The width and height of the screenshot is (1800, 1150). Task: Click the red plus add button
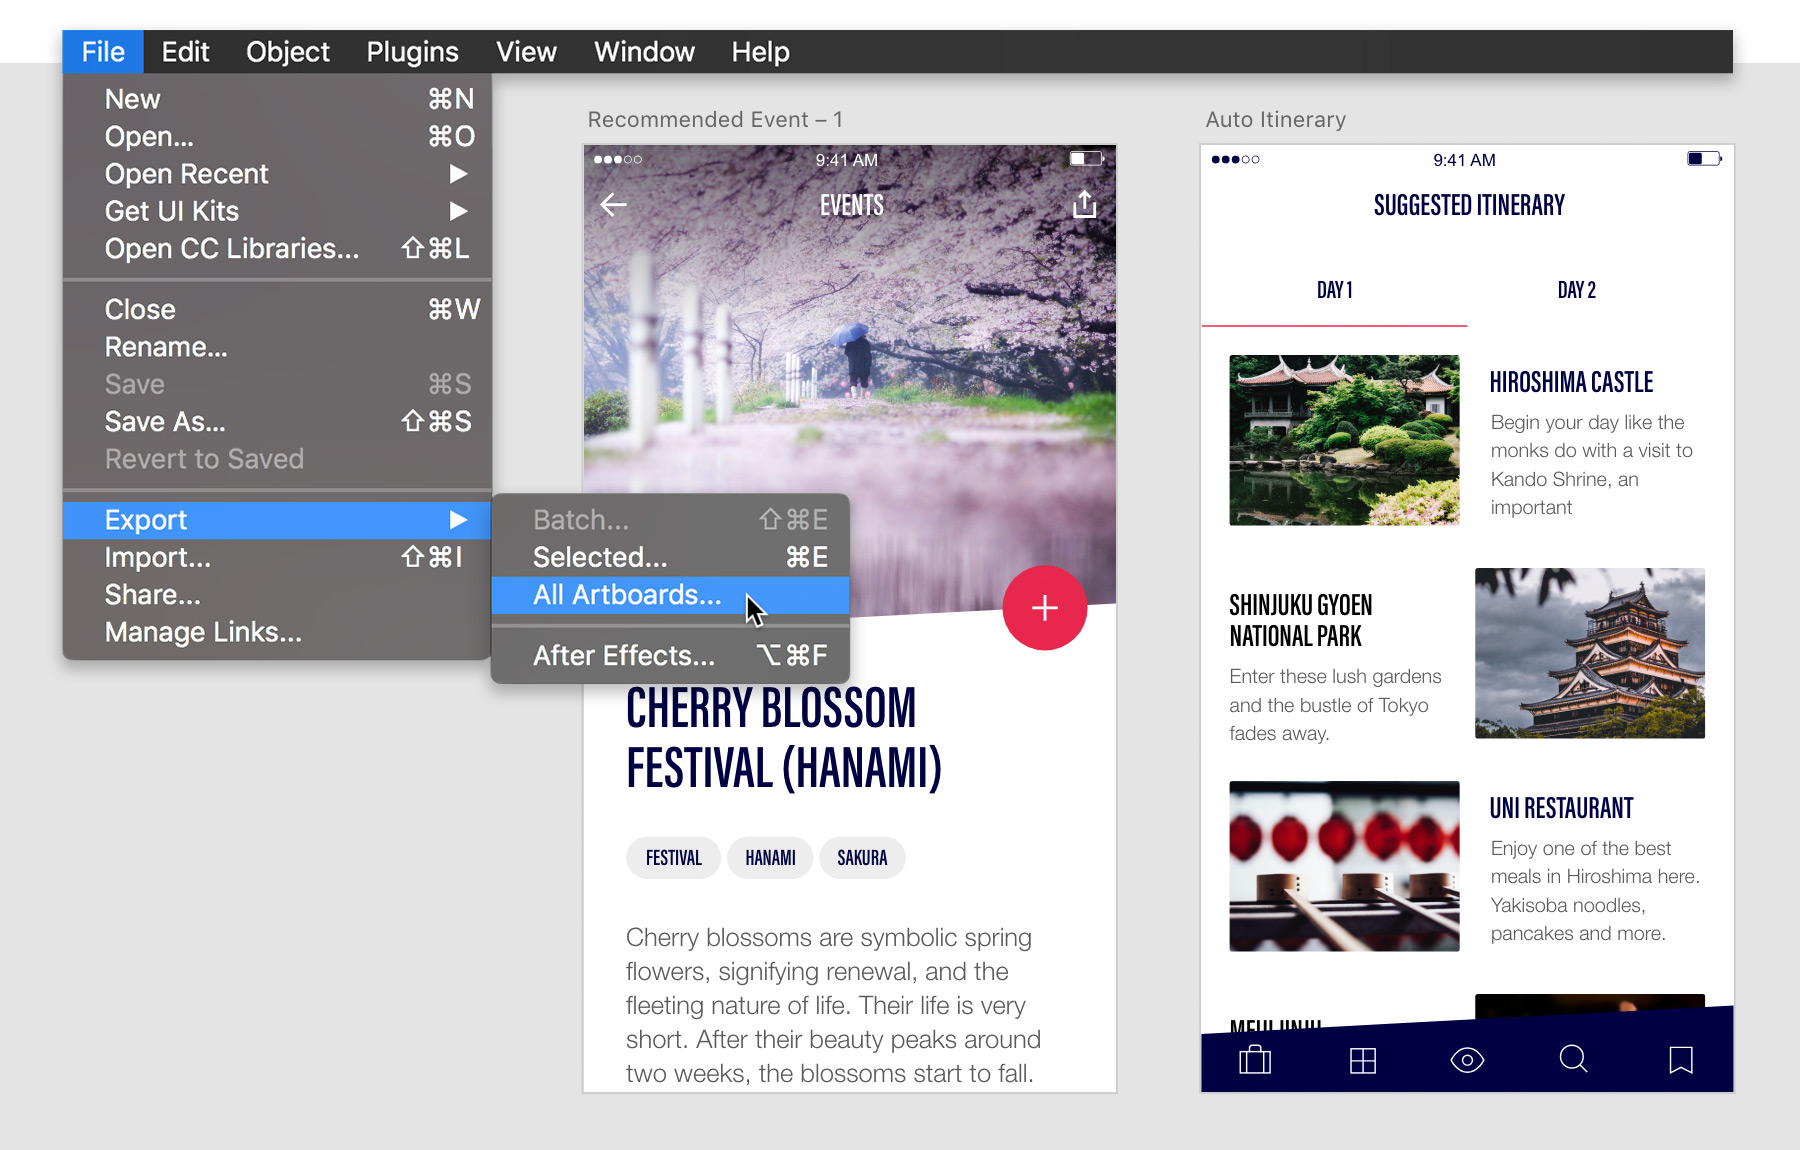[1044, 608]
